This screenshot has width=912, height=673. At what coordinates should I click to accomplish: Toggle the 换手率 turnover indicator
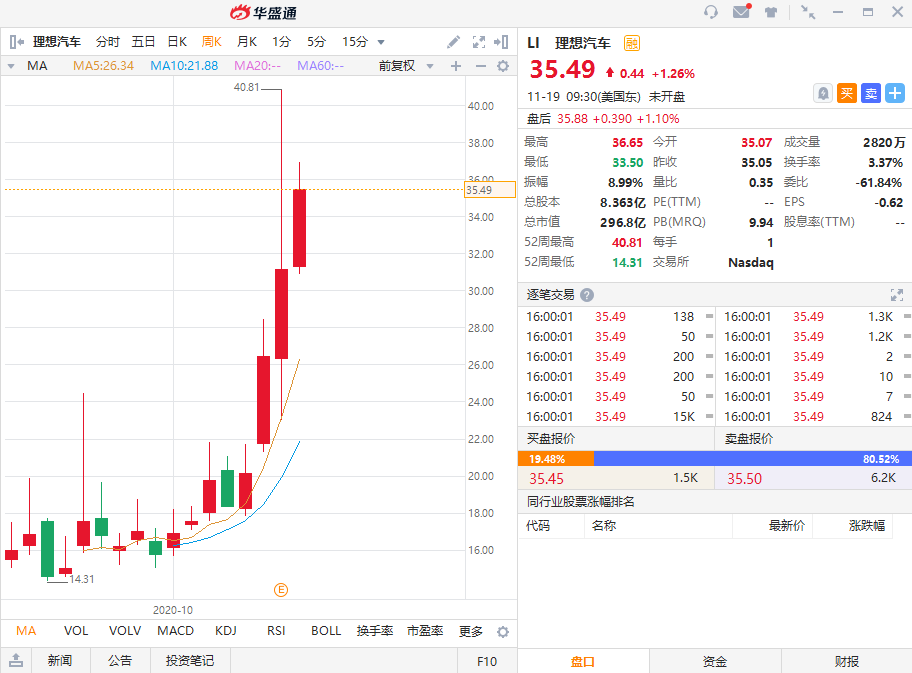tap(375, 631)
